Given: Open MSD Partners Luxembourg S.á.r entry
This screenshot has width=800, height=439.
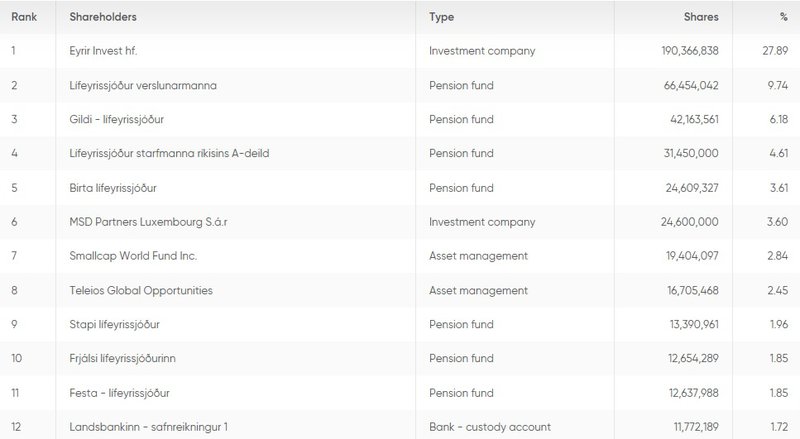Looking at the screenshot, I should click(147, 221).
